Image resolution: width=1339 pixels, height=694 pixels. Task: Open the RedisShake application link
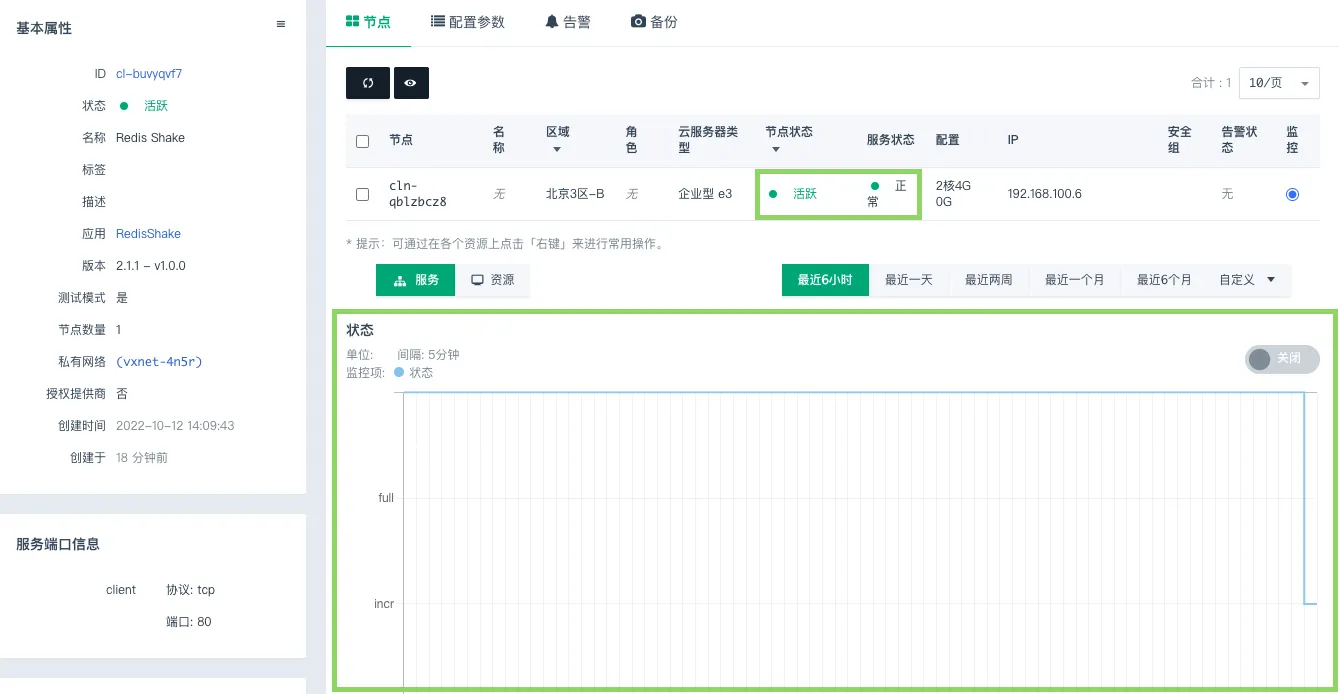148,234
